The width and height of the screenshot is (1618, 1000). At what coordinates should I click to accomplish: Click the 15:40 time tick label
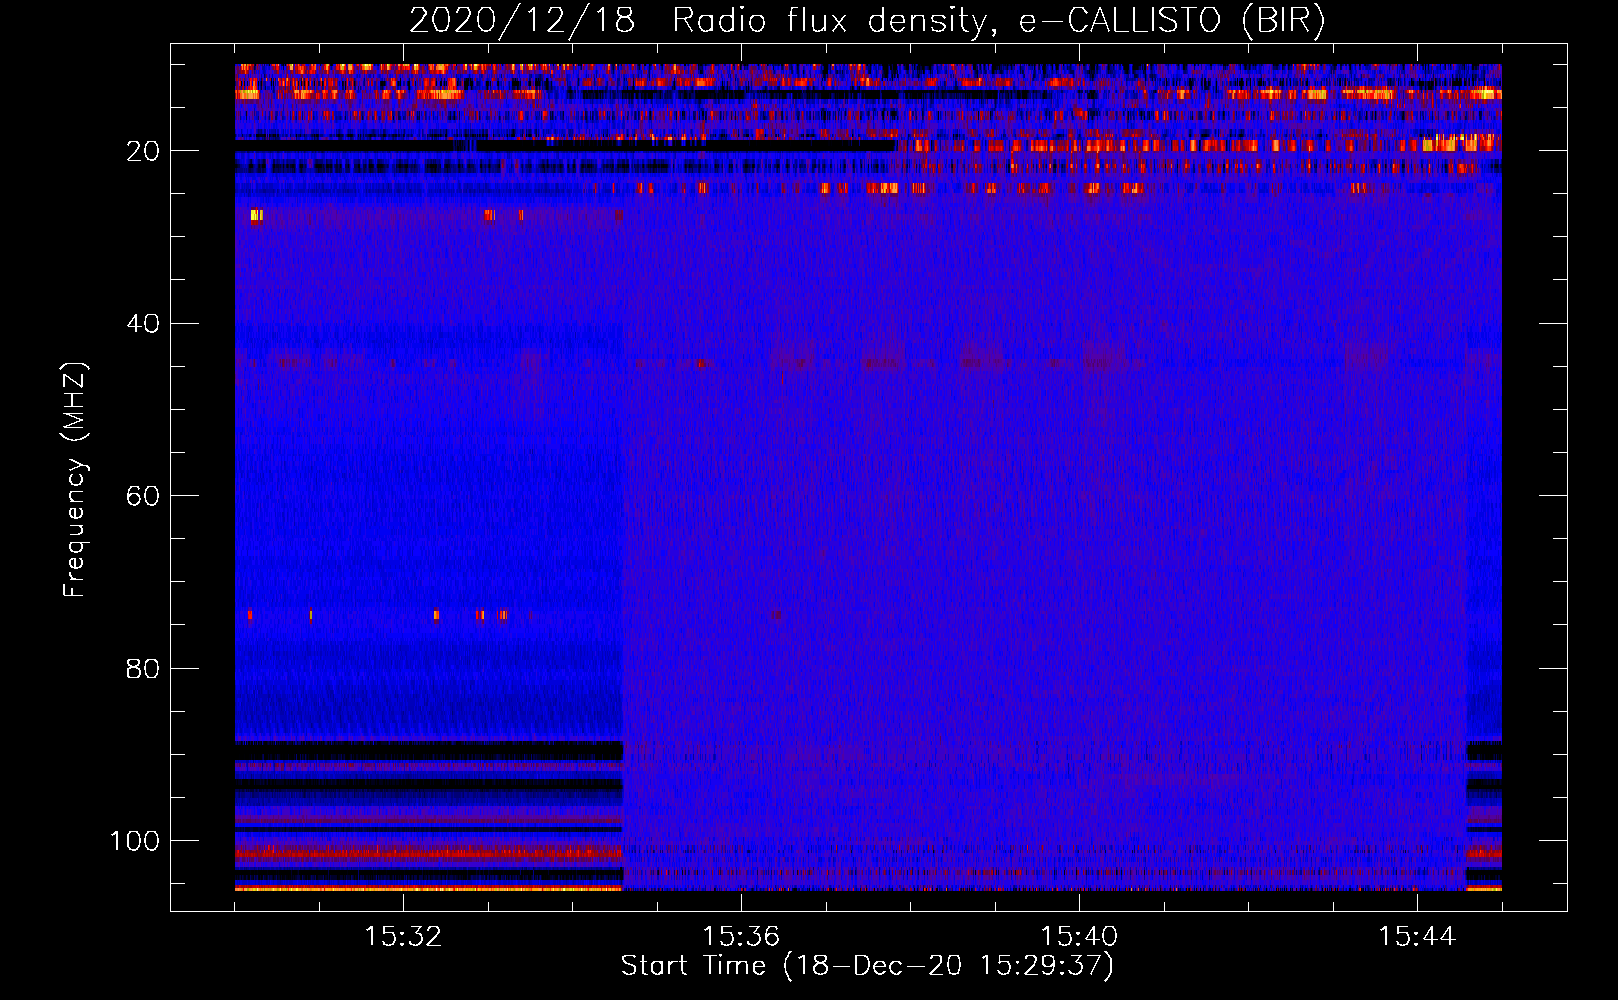(x=1079, y=937)
